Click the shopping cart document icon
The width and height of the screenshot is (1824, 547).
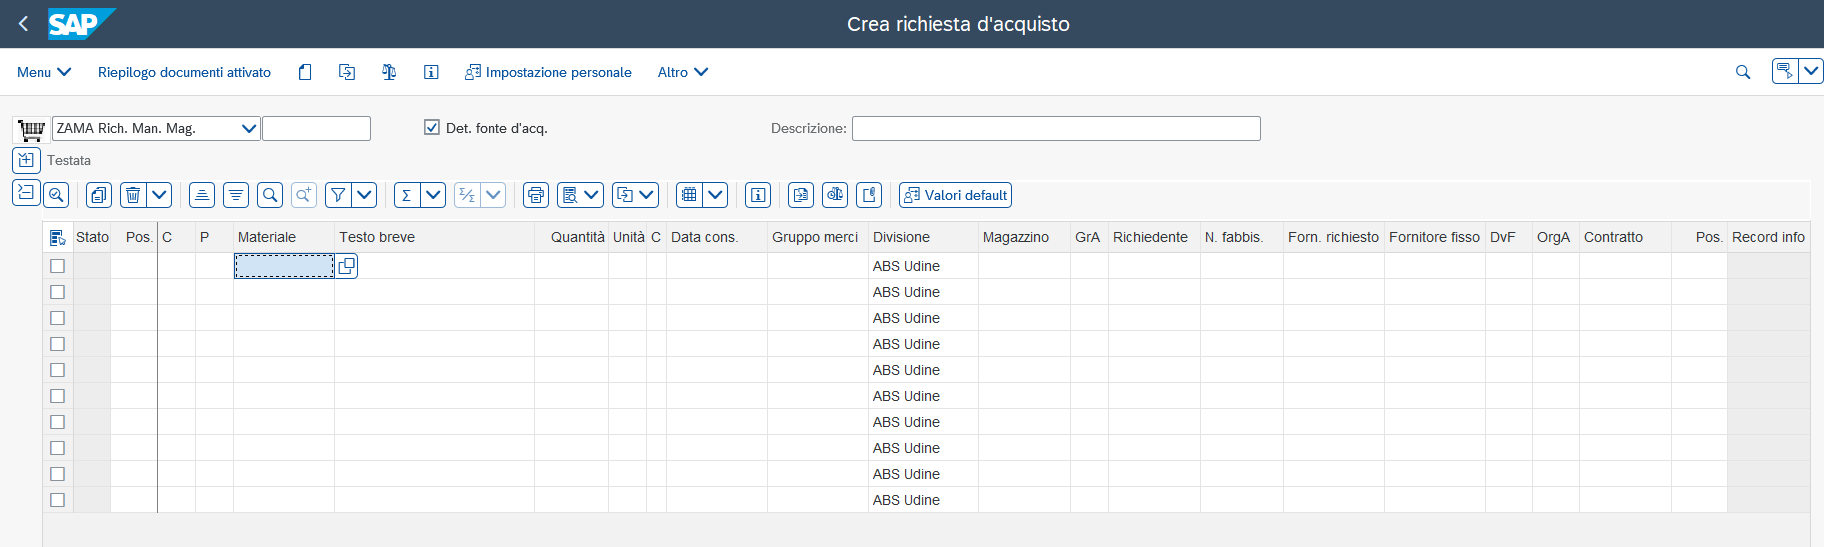[31, 129]
